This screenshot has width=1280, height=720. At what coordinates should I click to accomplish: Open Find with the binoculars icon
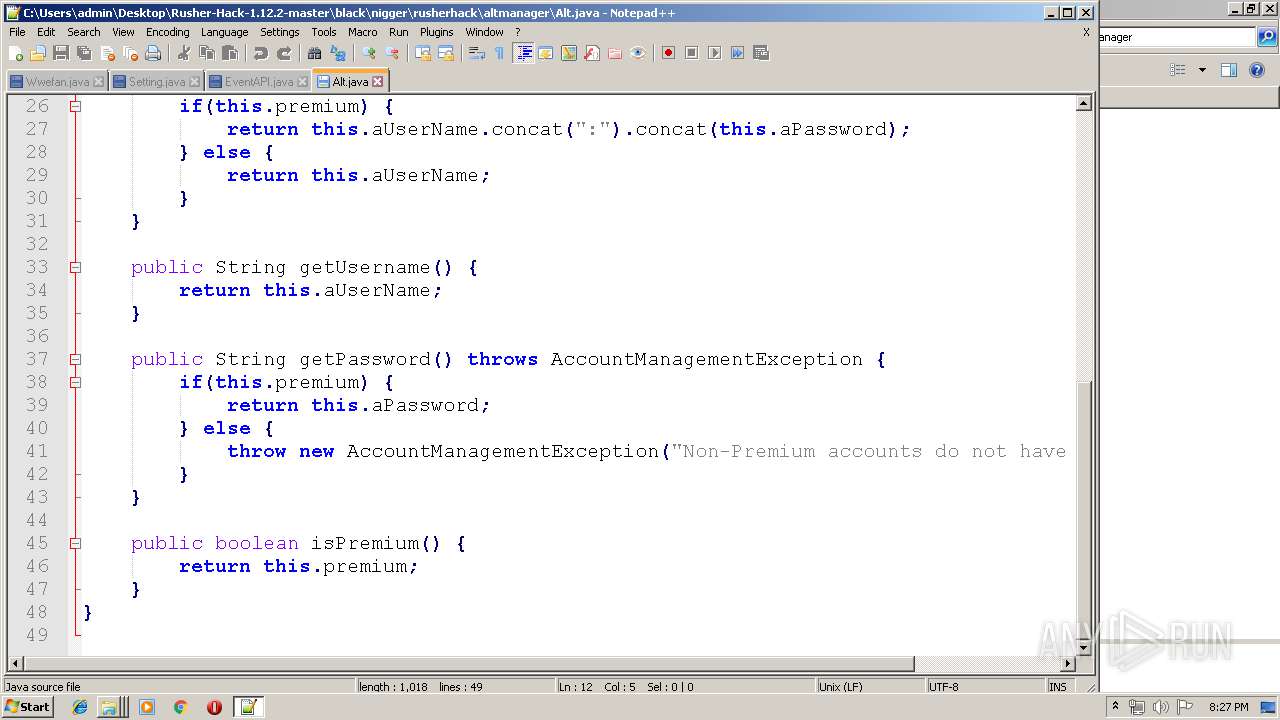(315, 53)
